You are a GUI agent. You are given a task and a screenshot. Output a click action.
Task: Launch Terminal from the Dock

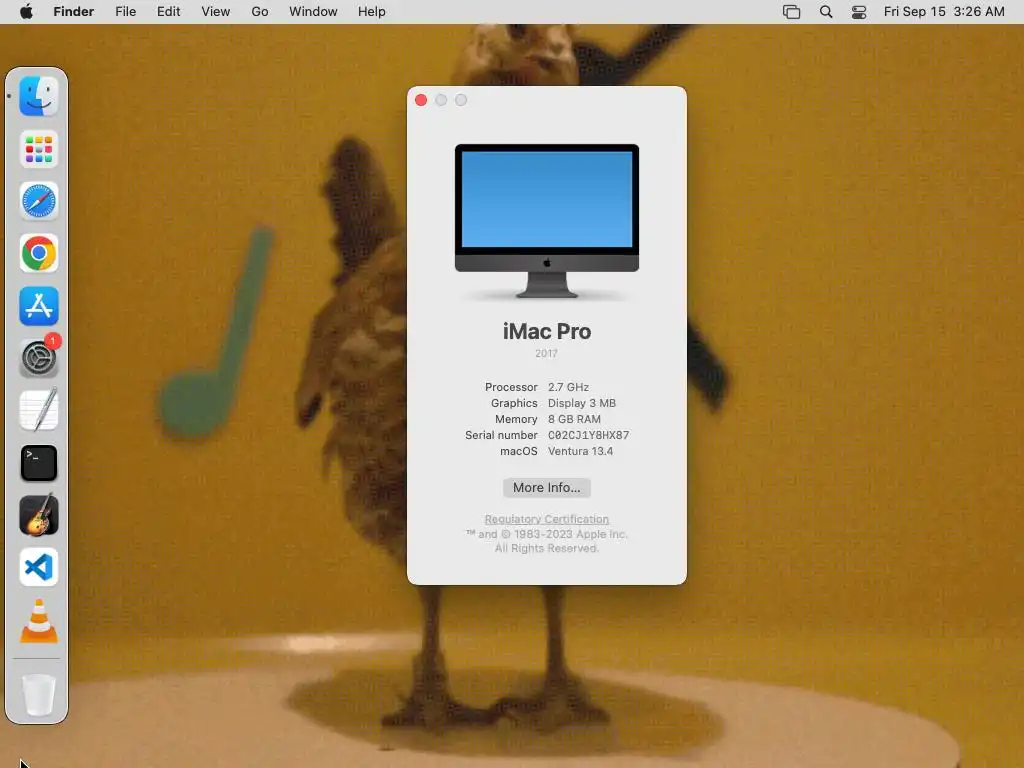point(39,463)
